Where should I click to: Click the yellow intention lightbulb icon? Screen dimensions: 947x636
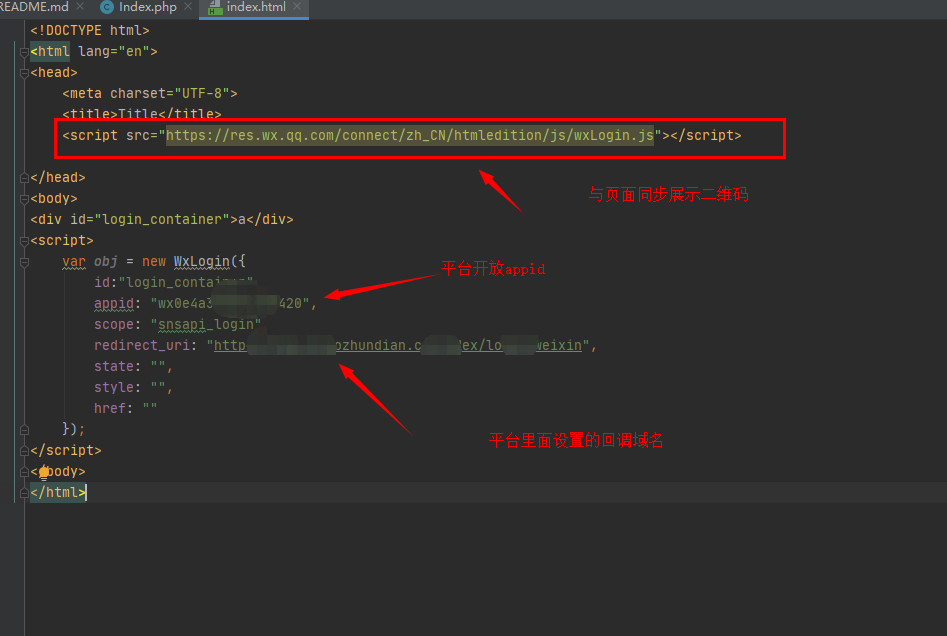pos(43,472)
